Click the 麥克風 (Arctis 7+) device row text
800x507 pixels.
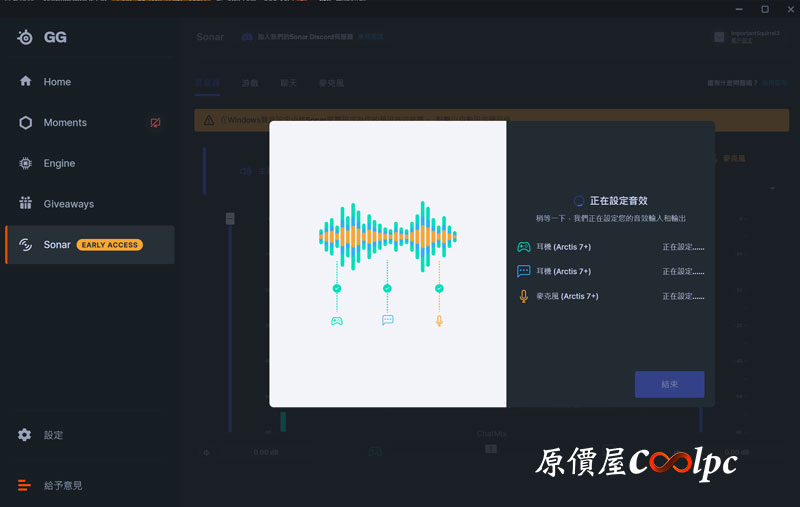[x=567, y=296]
